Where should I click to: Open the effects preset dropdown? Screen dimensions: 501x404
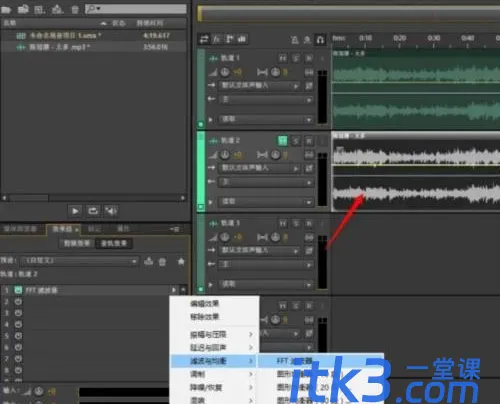[79, 261]
